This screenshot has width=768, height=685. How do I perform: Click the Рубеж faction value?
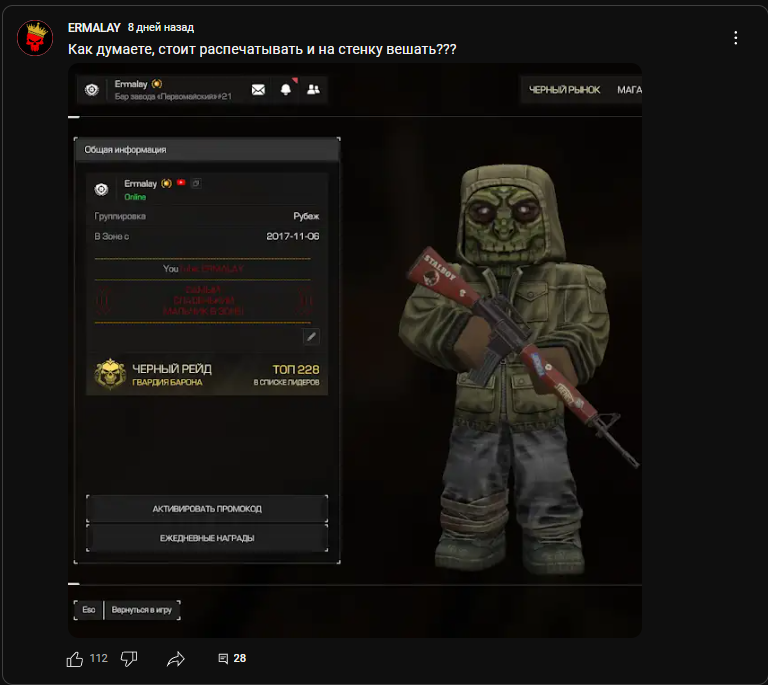pos(306,216)
